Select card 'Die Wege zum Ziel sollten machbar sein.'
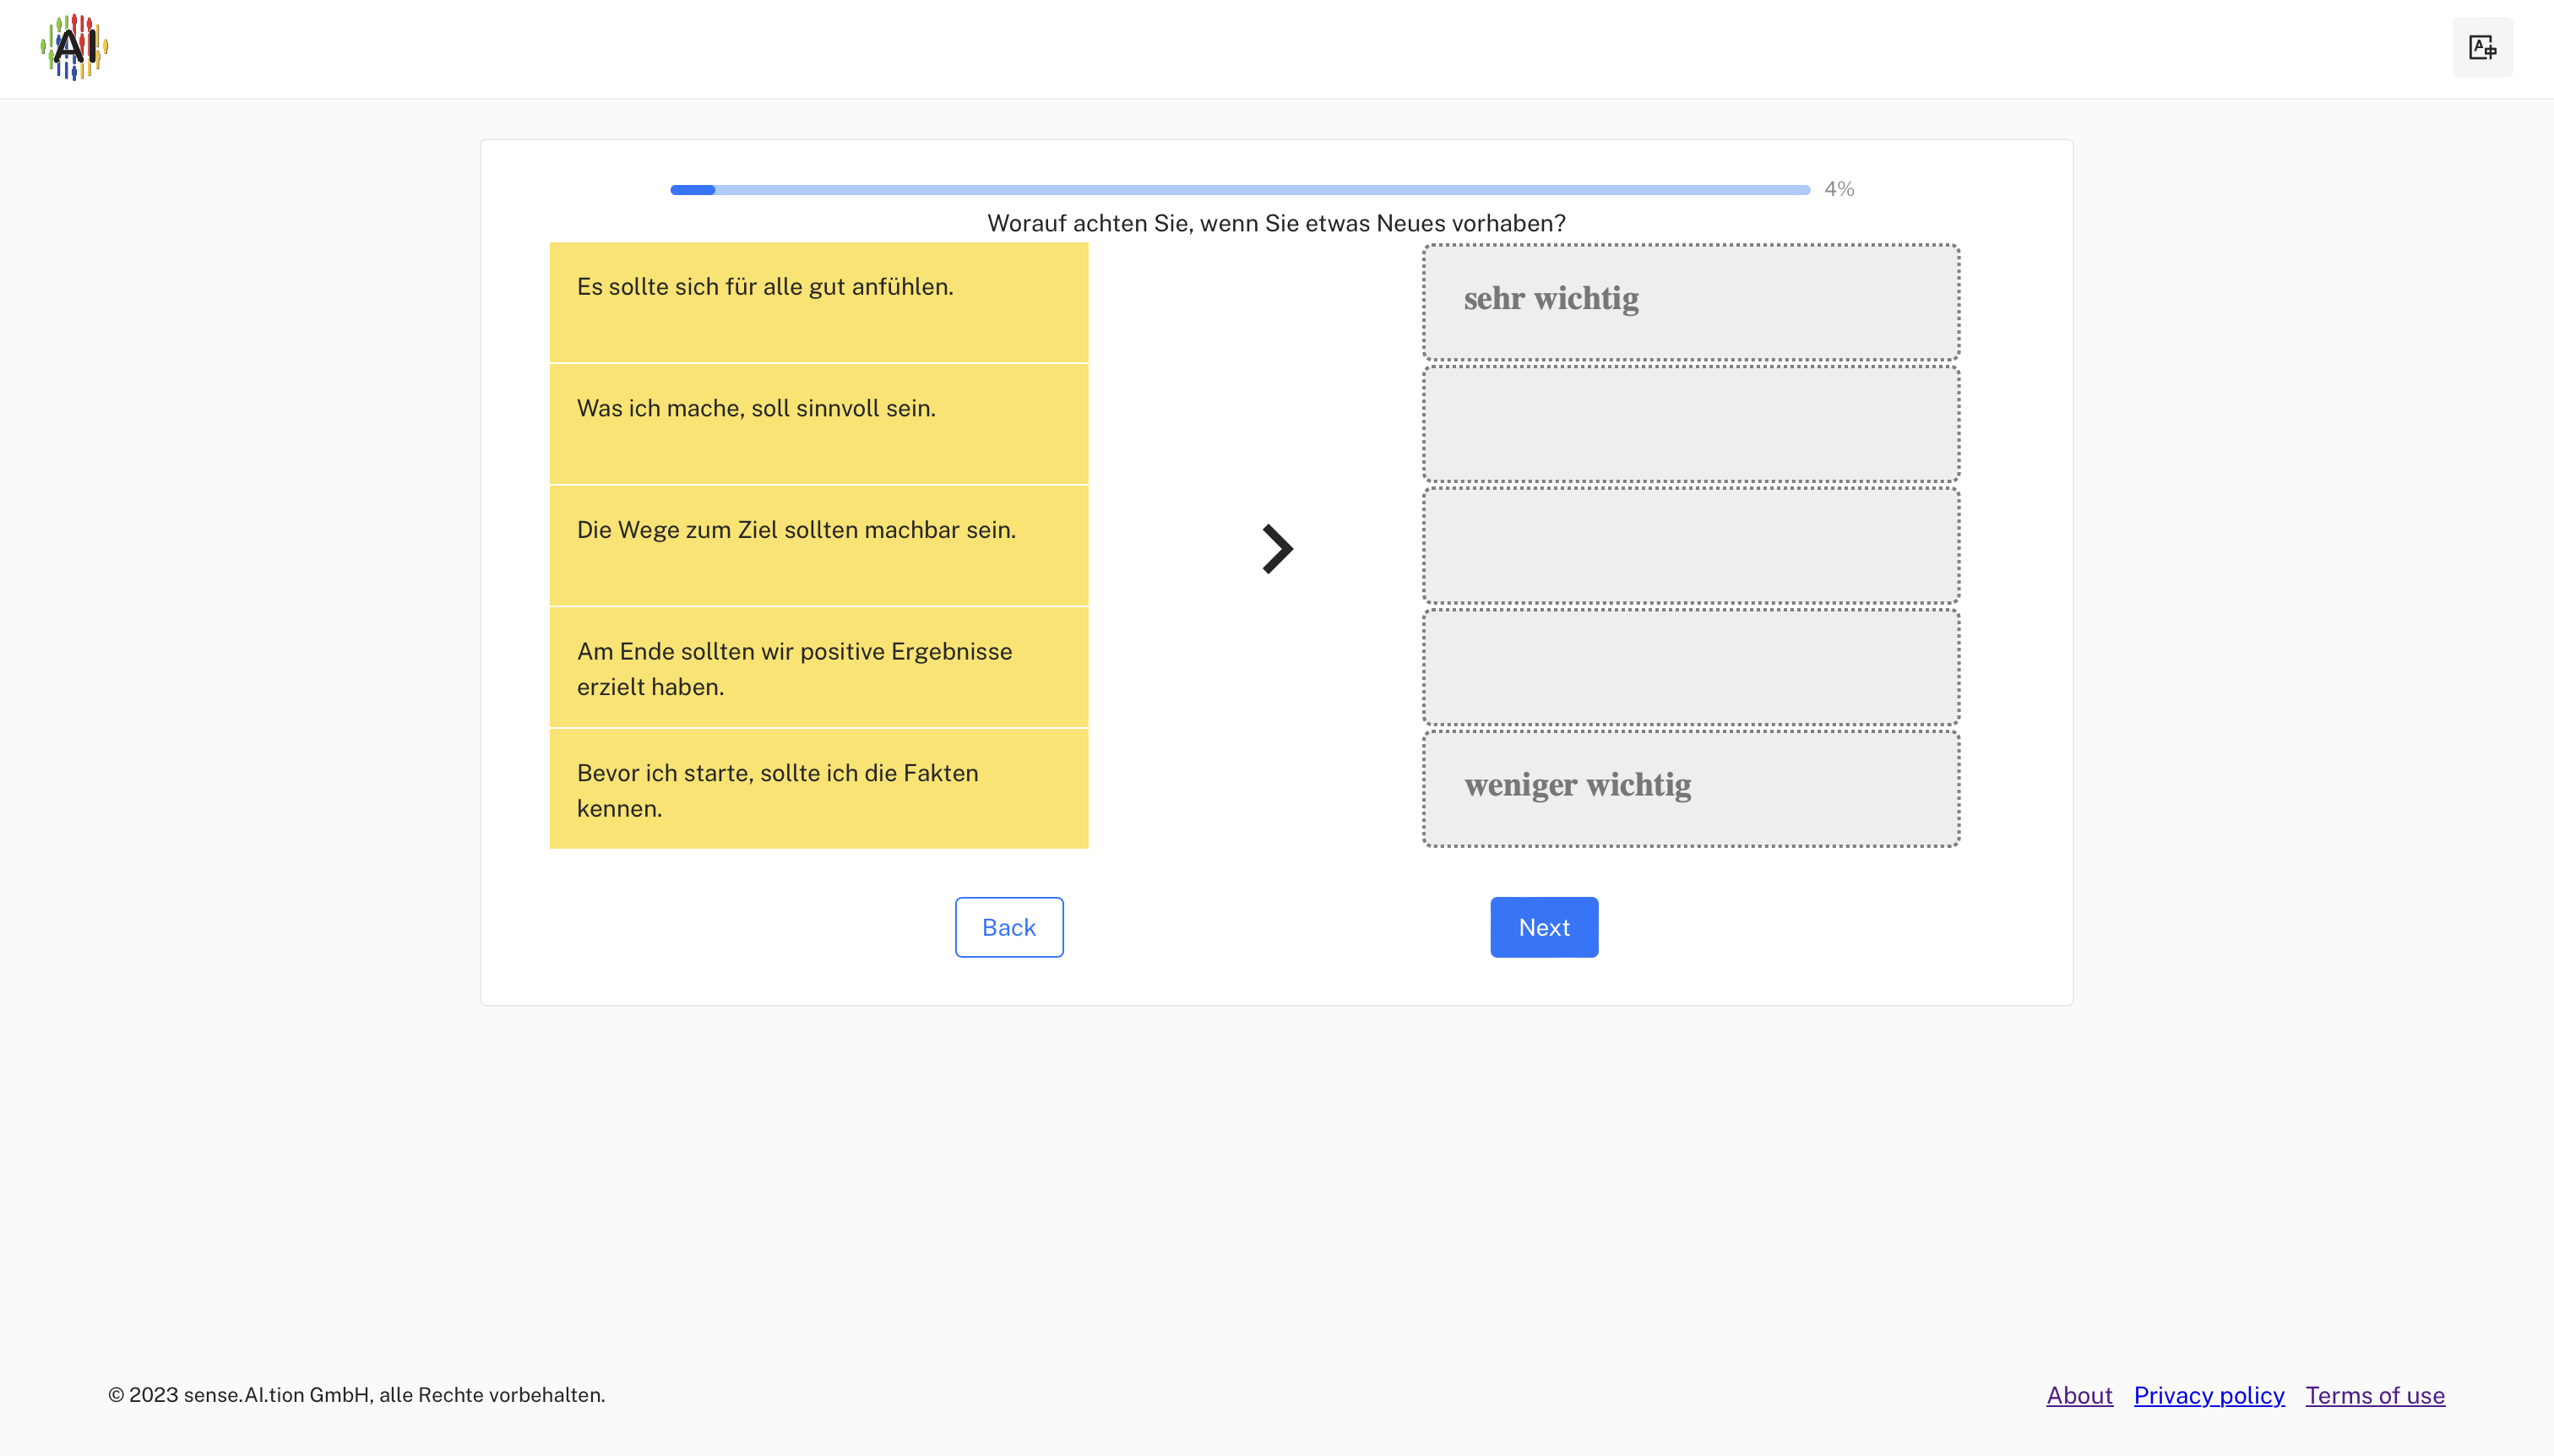The height and width of the screenshot is (1456, 2554). pos(819,546)
